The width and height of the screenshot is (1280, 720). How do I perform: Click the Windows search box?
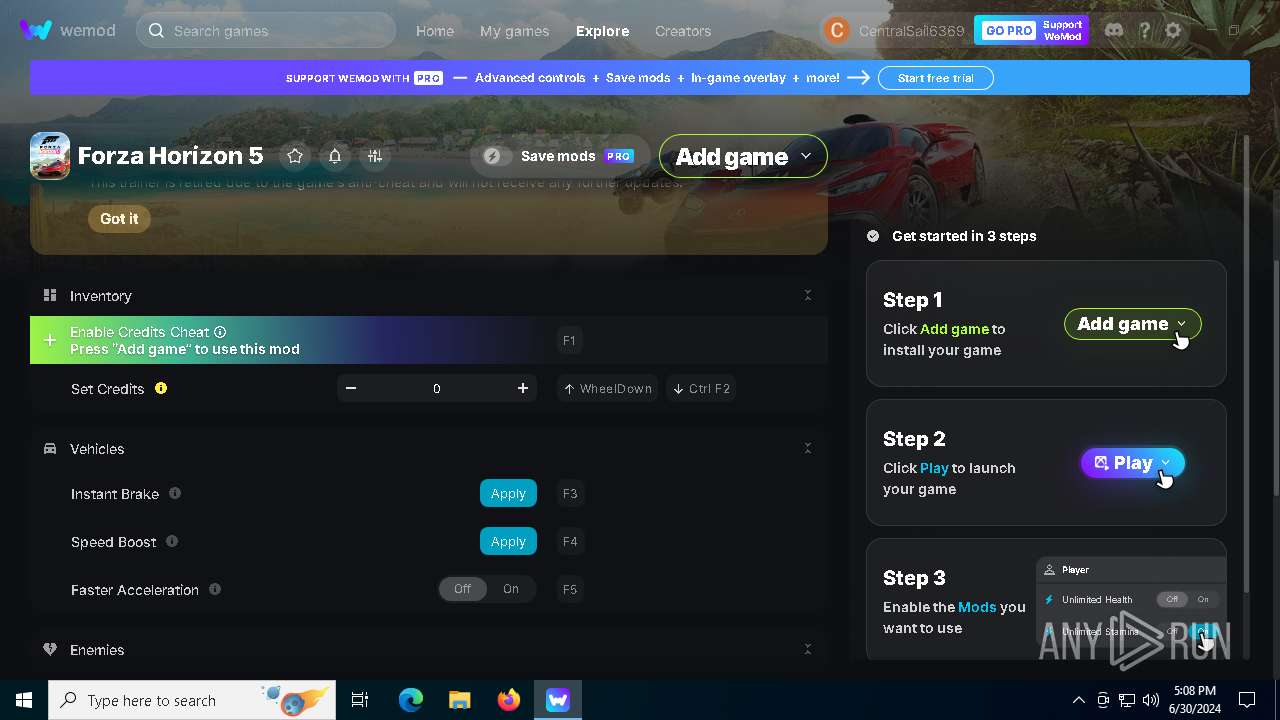[x=192, y=700]
